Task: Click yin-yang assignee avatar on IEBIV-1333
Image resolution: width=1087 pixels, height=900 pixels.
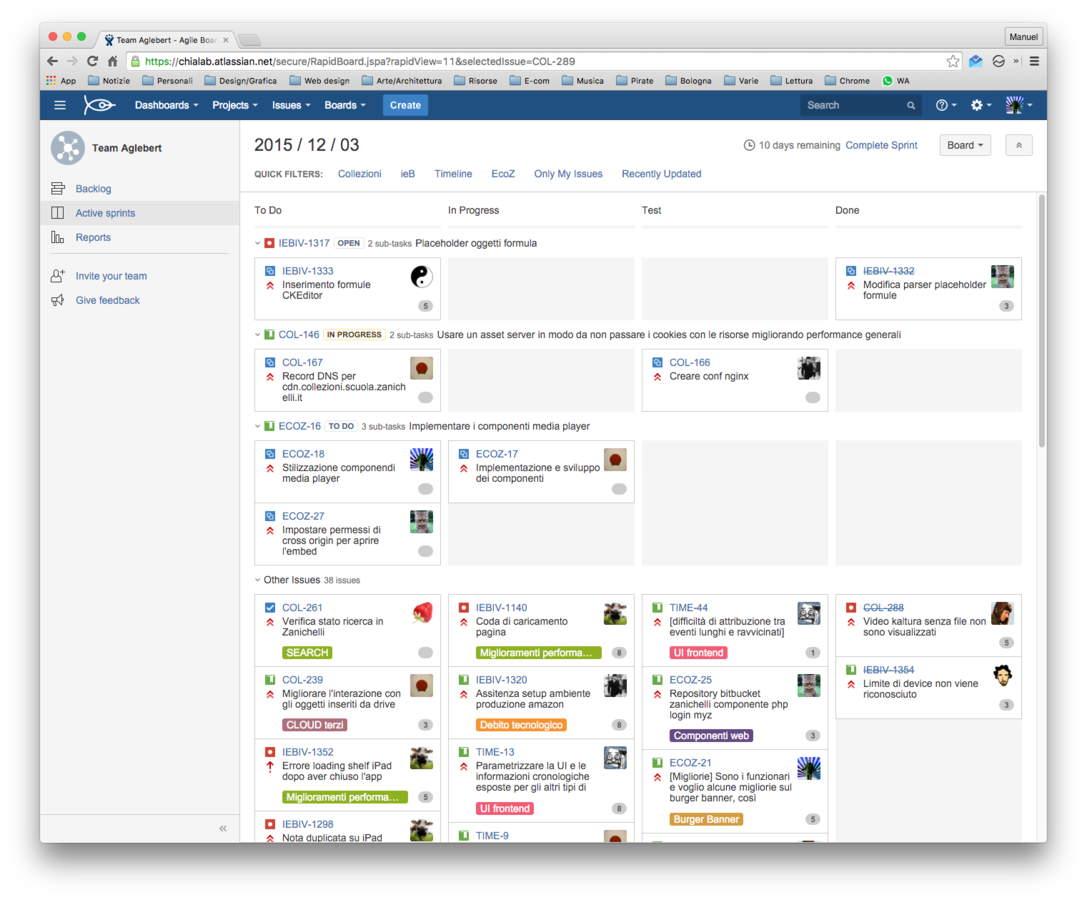Action: pos(421,277)
